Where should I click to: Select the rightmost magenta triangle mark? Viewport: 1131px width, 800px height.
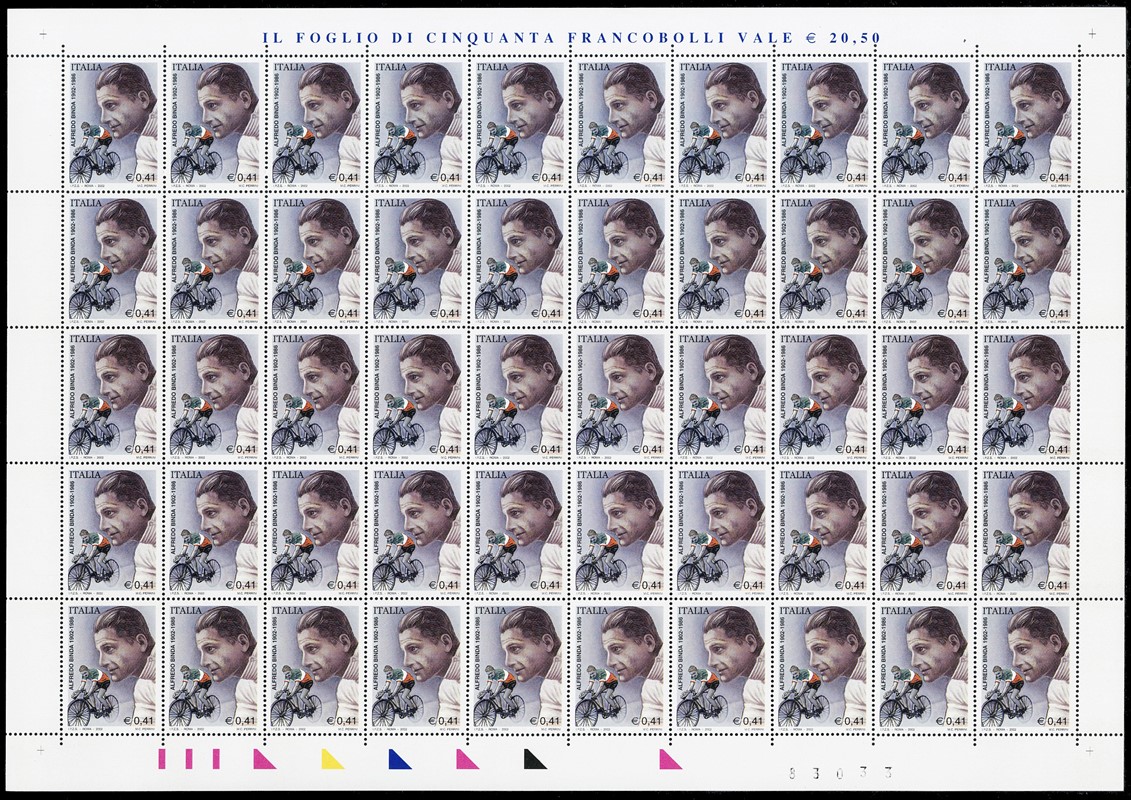tap(669, 760)
